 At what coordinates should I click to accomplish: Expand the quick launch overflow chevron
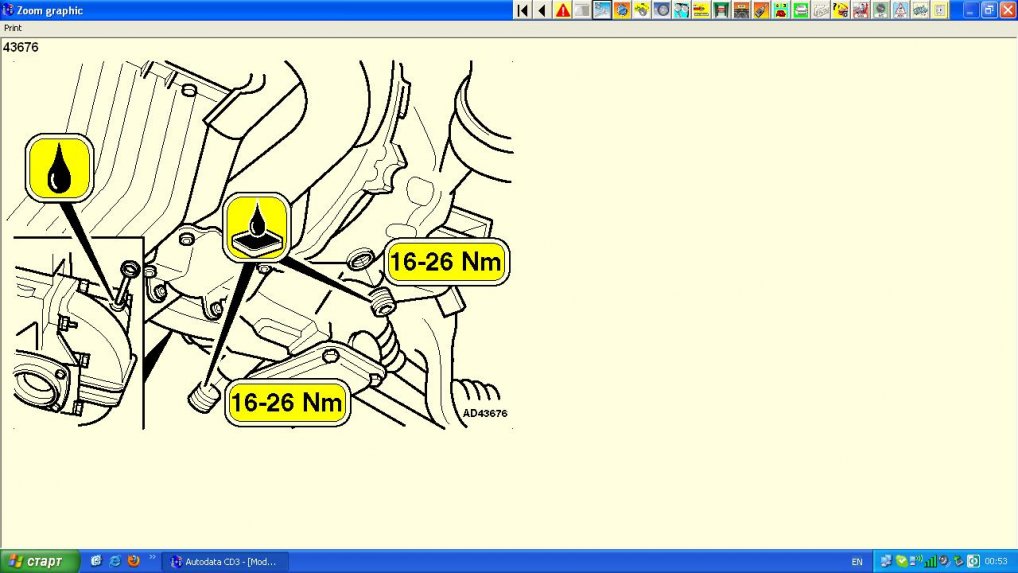(152, 558)
